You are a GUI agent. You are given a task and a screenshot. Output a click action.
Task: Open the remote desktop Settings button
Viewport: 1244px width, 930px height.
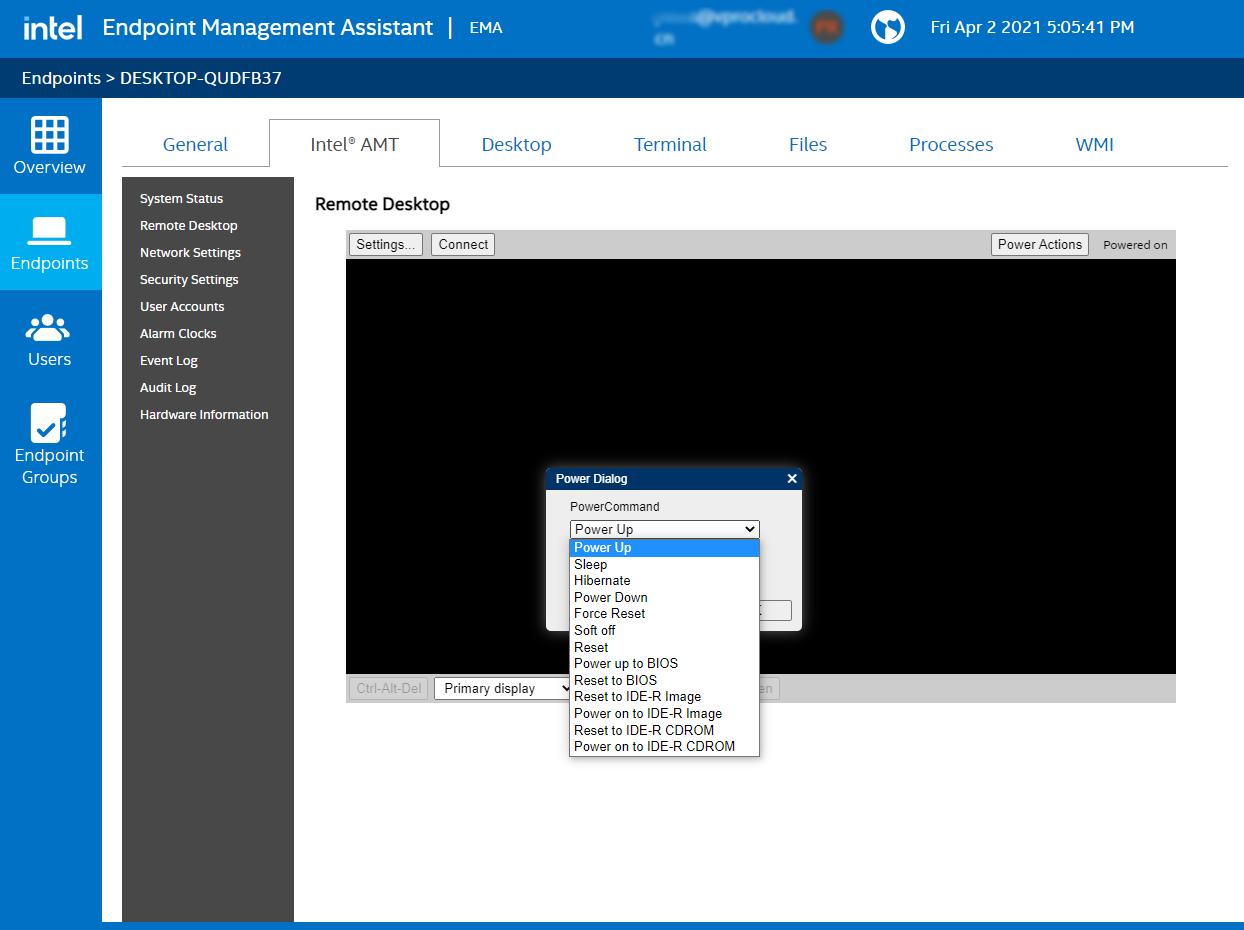coord(385,244)
